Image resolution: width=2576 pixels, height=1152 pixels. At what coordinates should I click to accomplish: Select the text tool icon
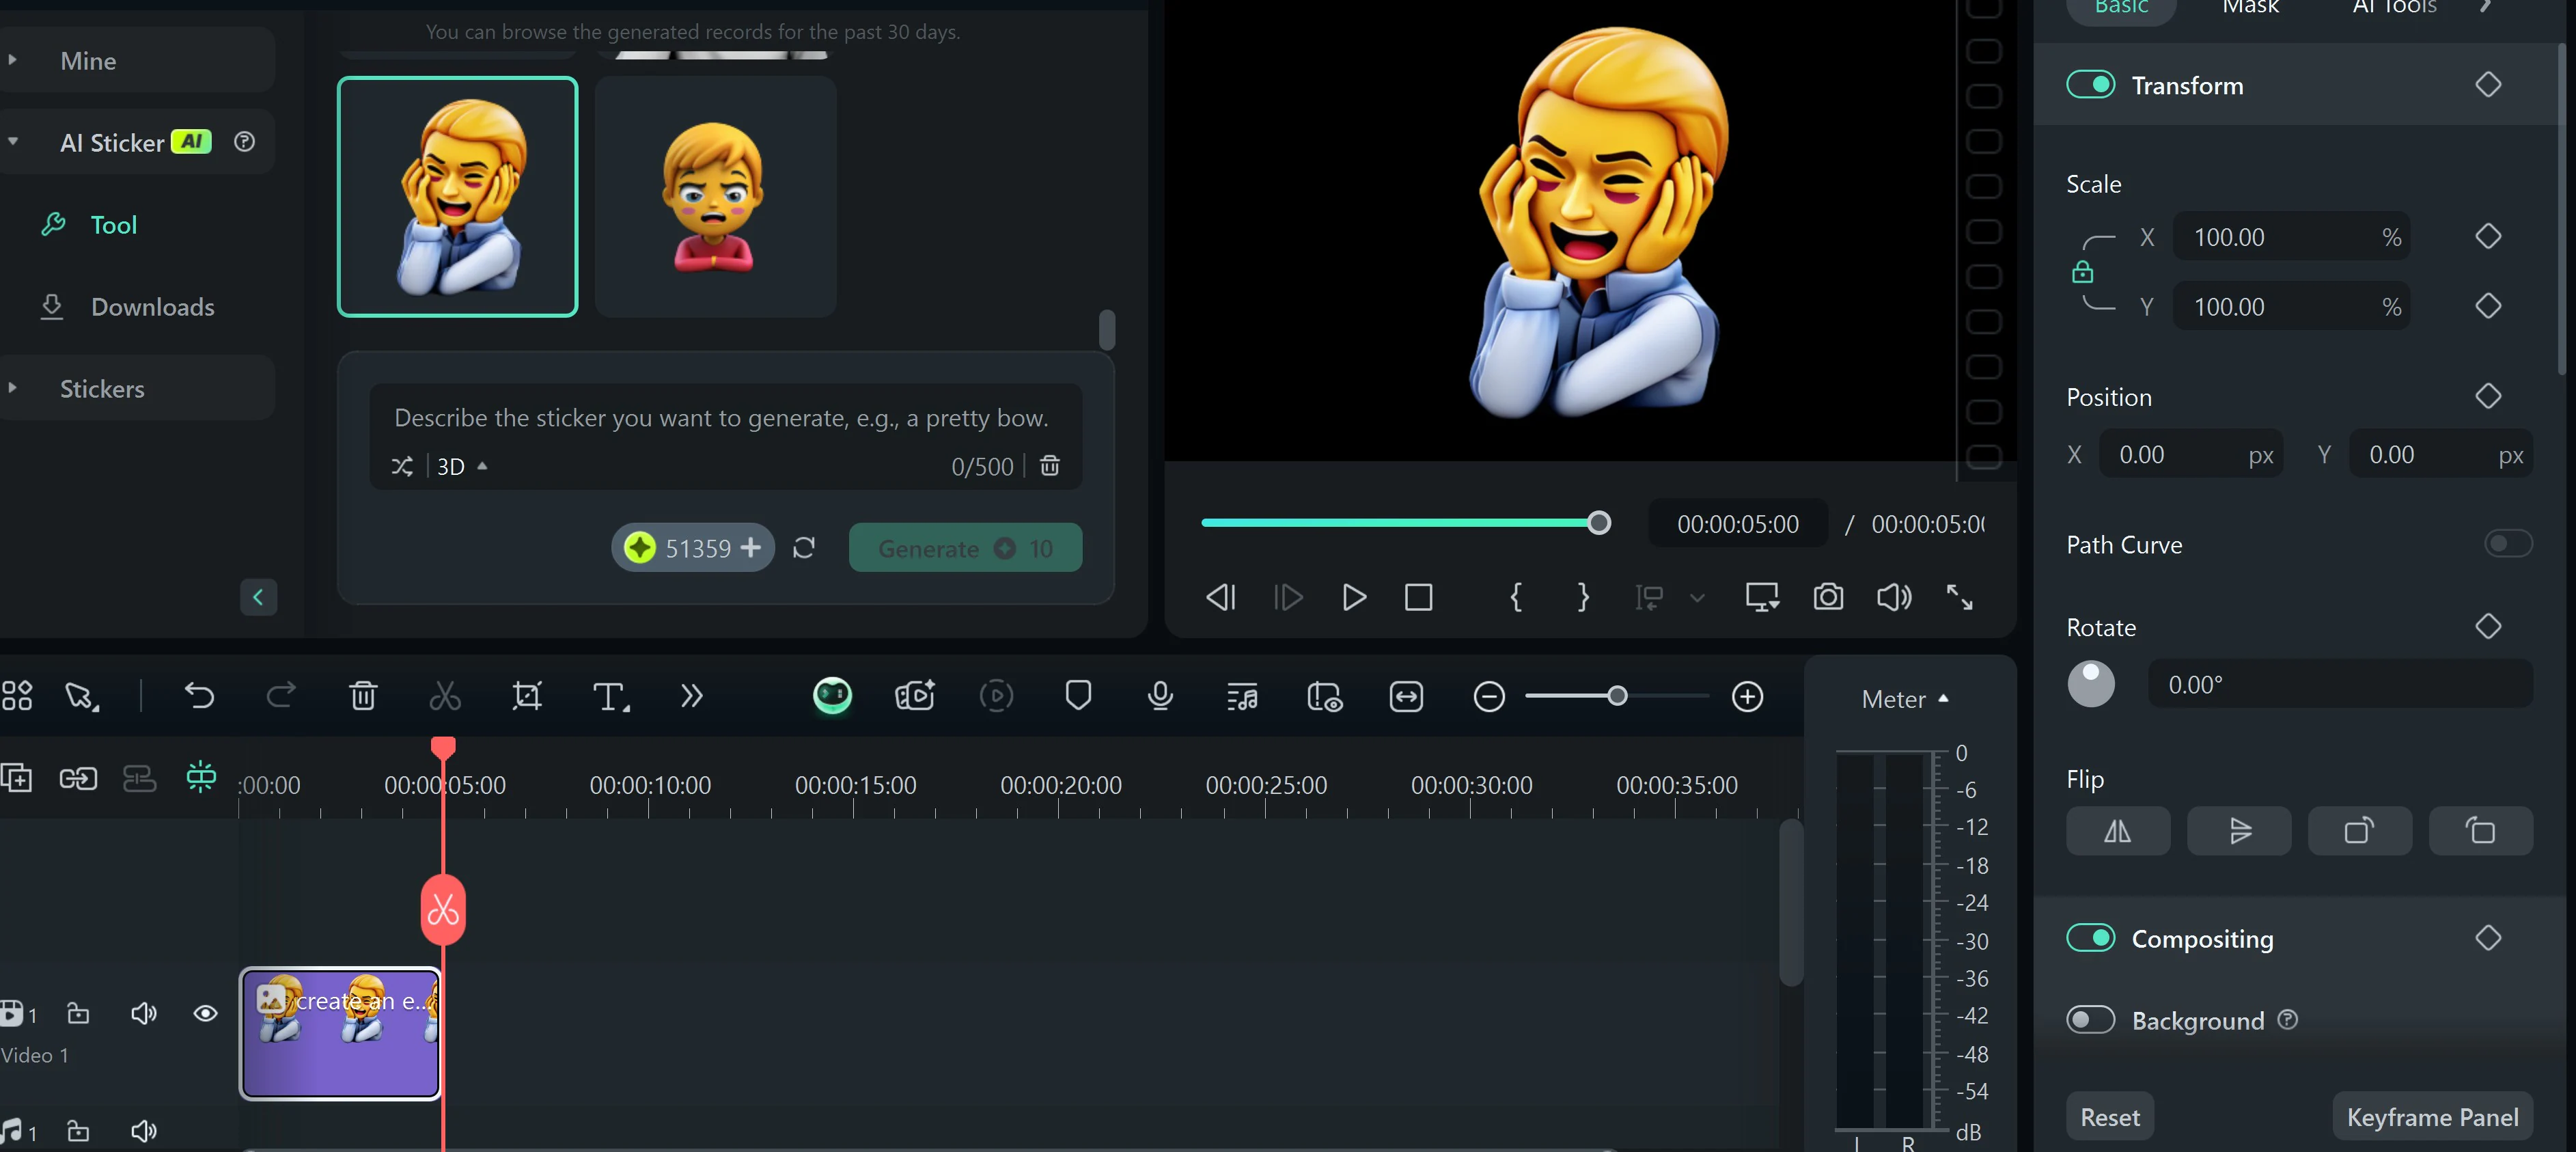coord(610,696)
